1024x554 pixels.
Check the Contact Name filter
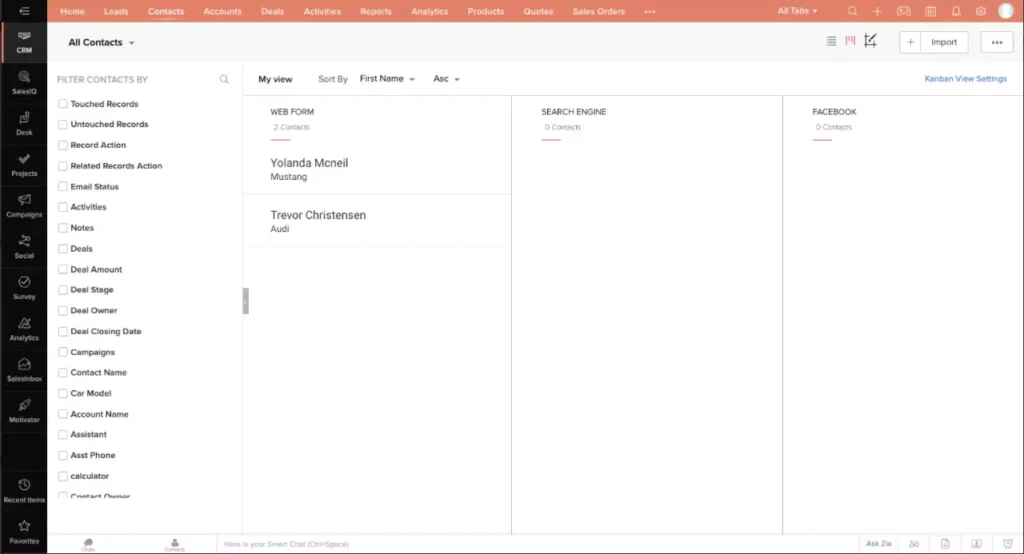coord(63,372)
